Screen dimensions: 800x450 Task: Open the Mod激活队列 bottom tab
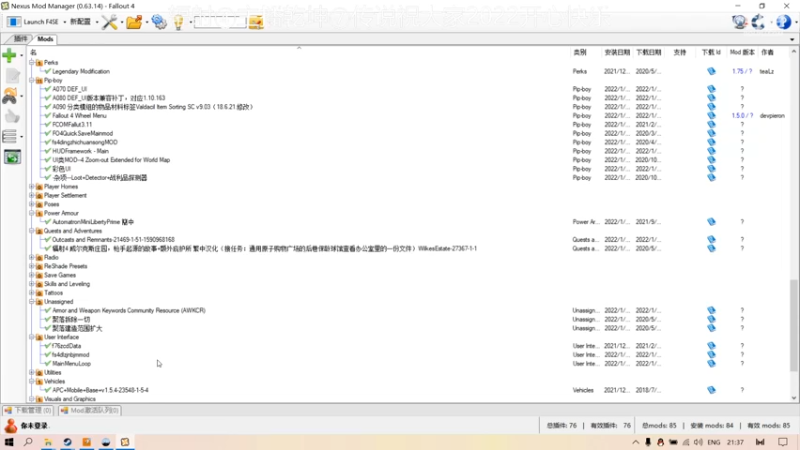pyautogui.click(x=90, y=410)
